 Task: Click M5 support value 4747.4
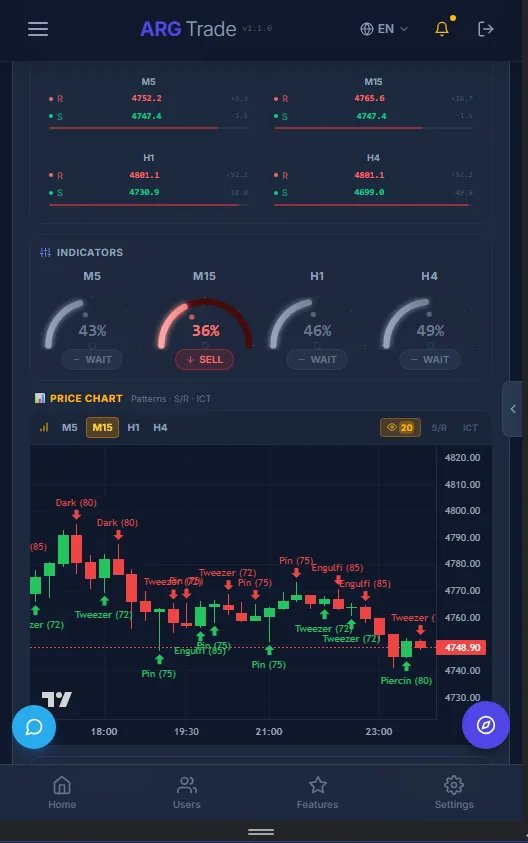pyautogui.click(x=147, y=116)
